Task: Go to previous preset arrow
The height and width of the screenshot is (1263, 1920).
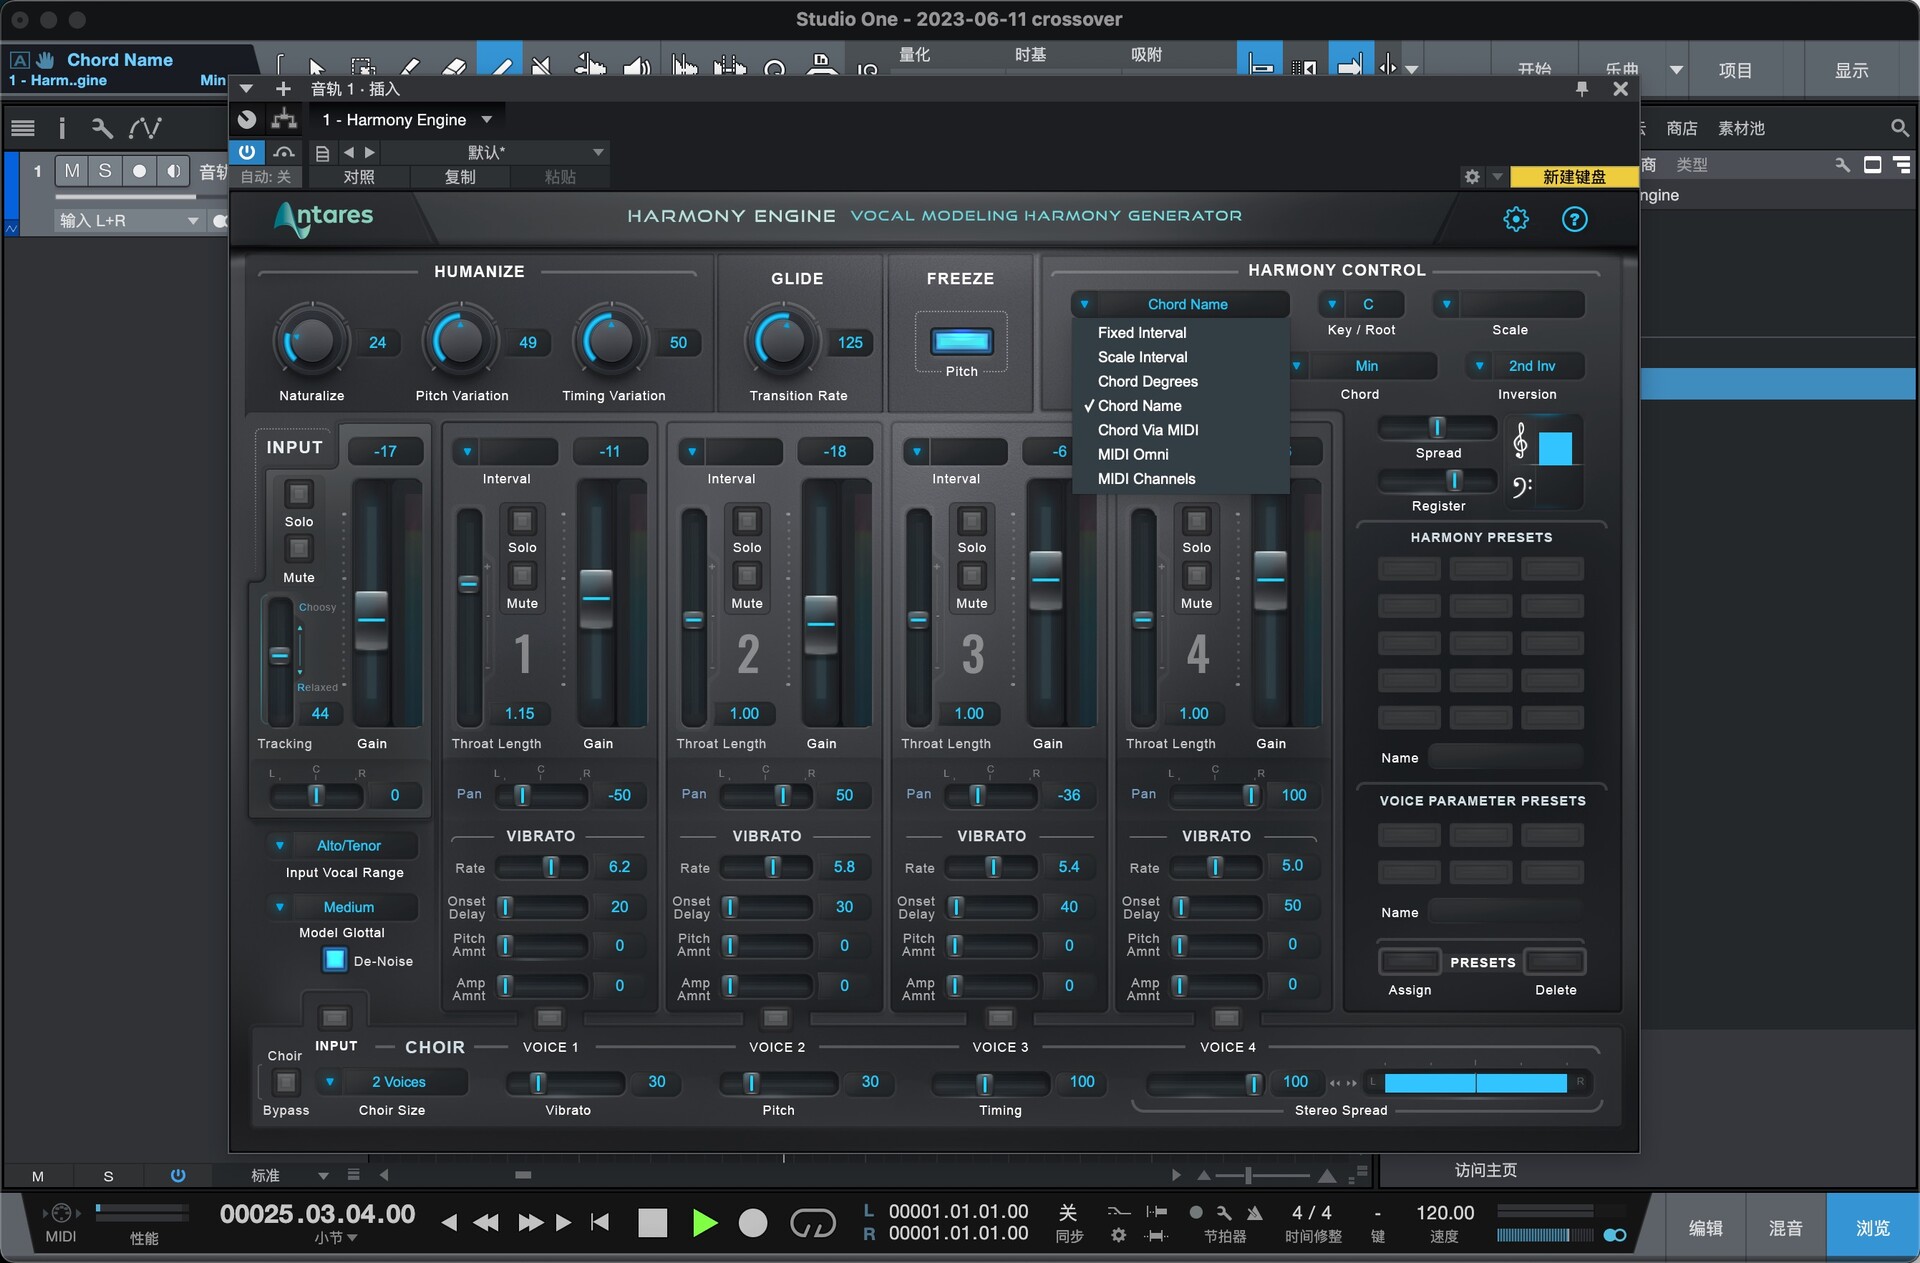Action: point(348,152)
